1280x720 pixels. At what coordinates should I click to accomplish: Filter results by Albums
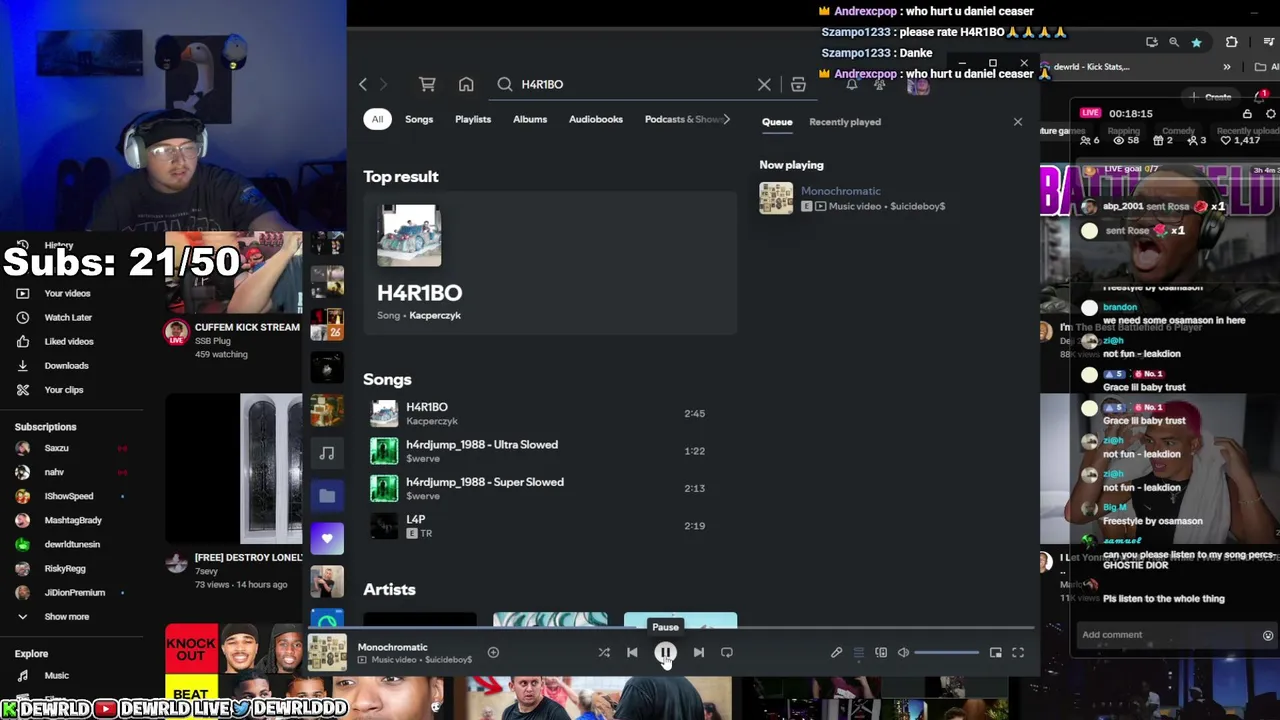pyautogui.click(x=530, y=119)
